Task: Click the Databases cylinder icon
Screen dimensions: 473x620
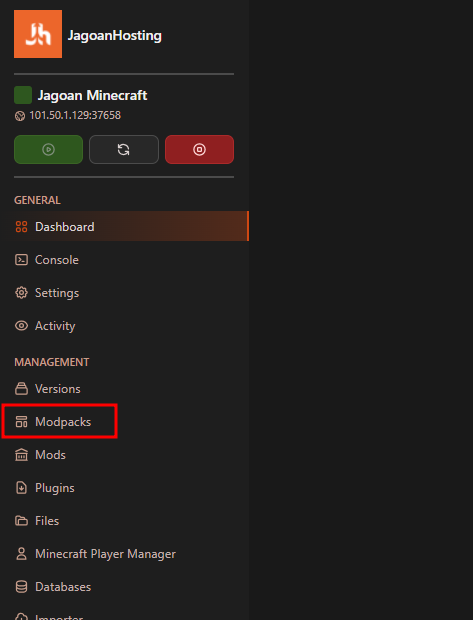Action: pos(21,587)
